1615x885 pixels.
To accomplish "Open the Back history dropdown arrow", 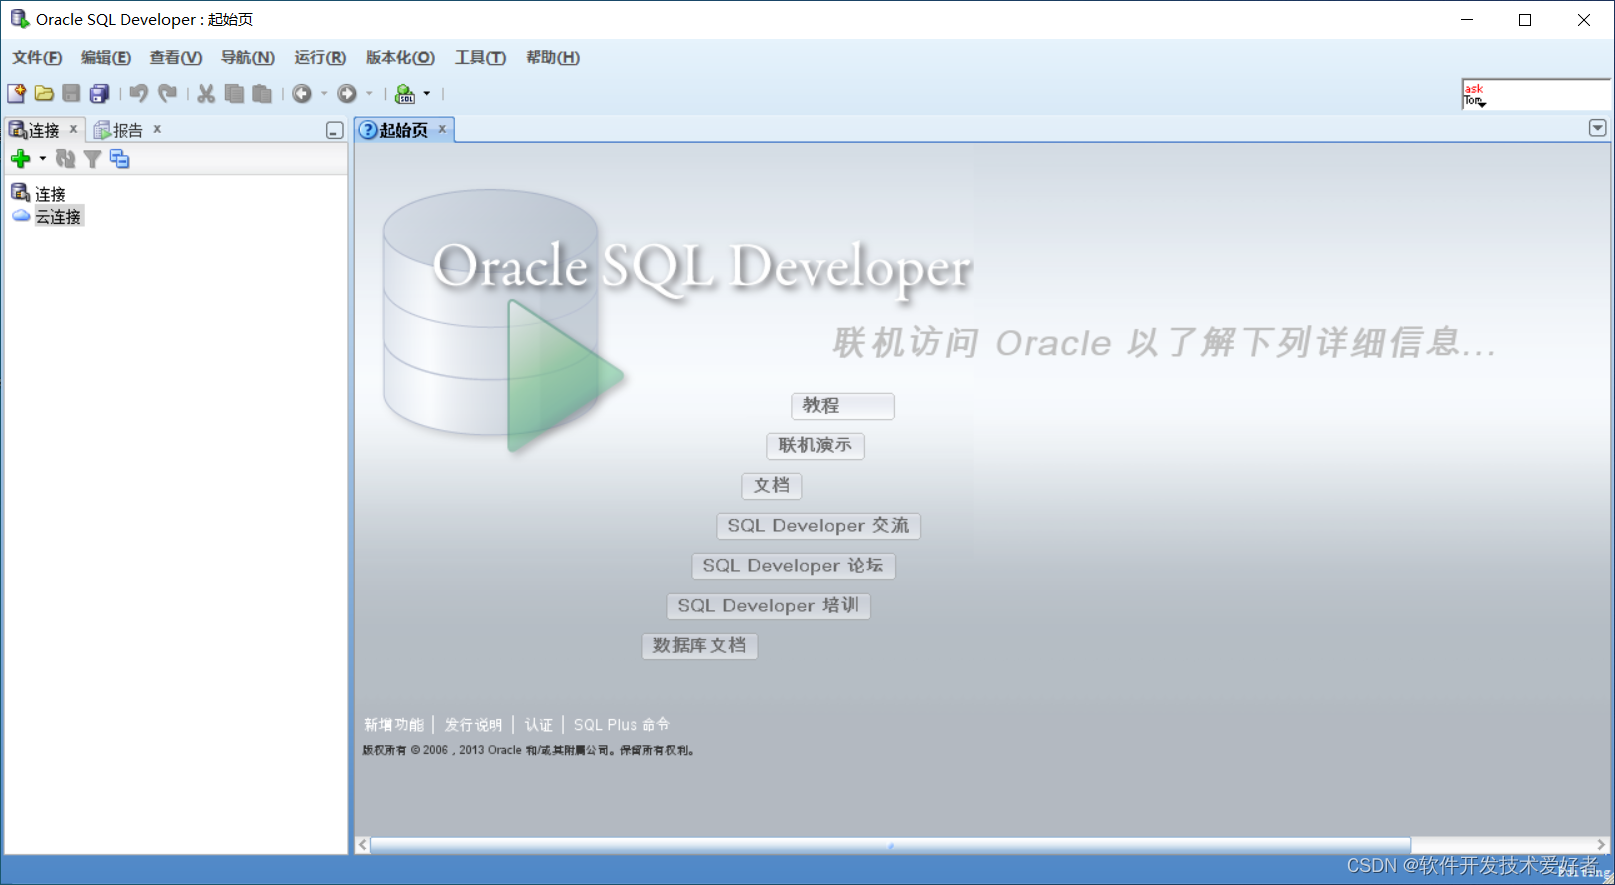I will point(324,94).
